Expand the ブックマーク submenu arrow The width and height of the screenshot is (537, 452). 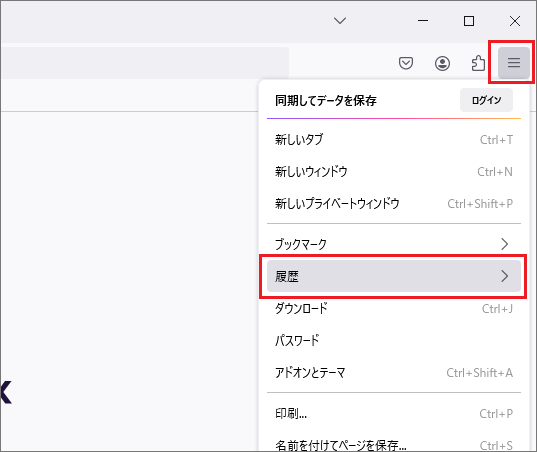click(x=504, y=244)
